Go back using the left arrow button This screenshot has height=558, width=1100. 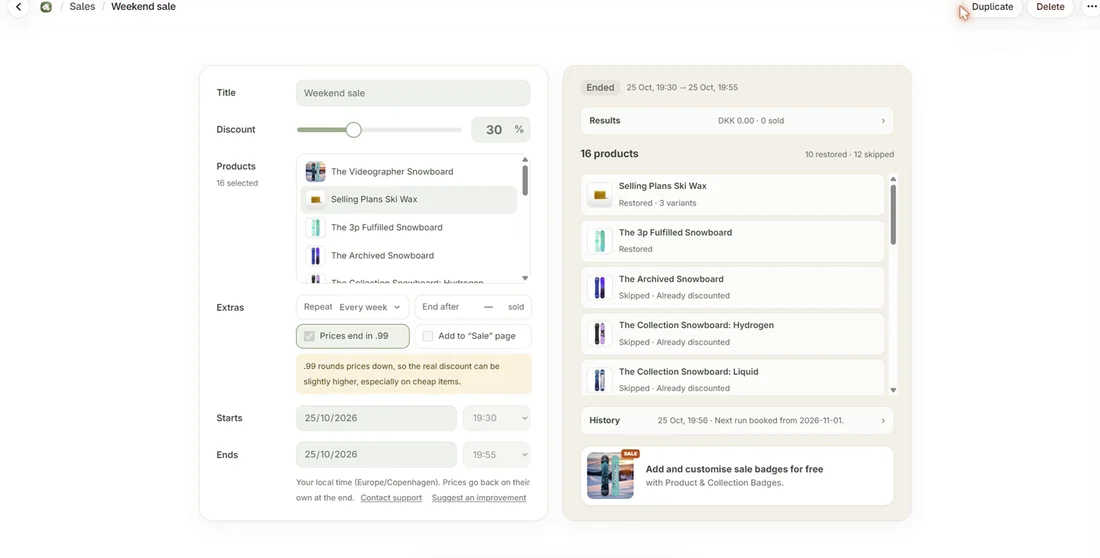pyautogui.click(x=18, y=7)
